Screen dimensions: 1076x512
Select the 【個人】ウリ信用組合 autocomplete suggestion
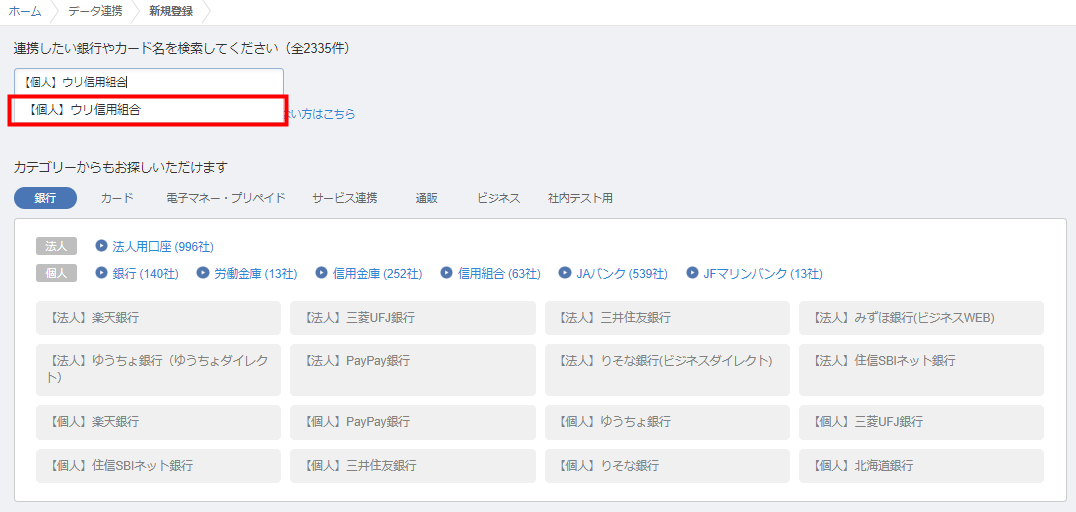click(148, 110)
